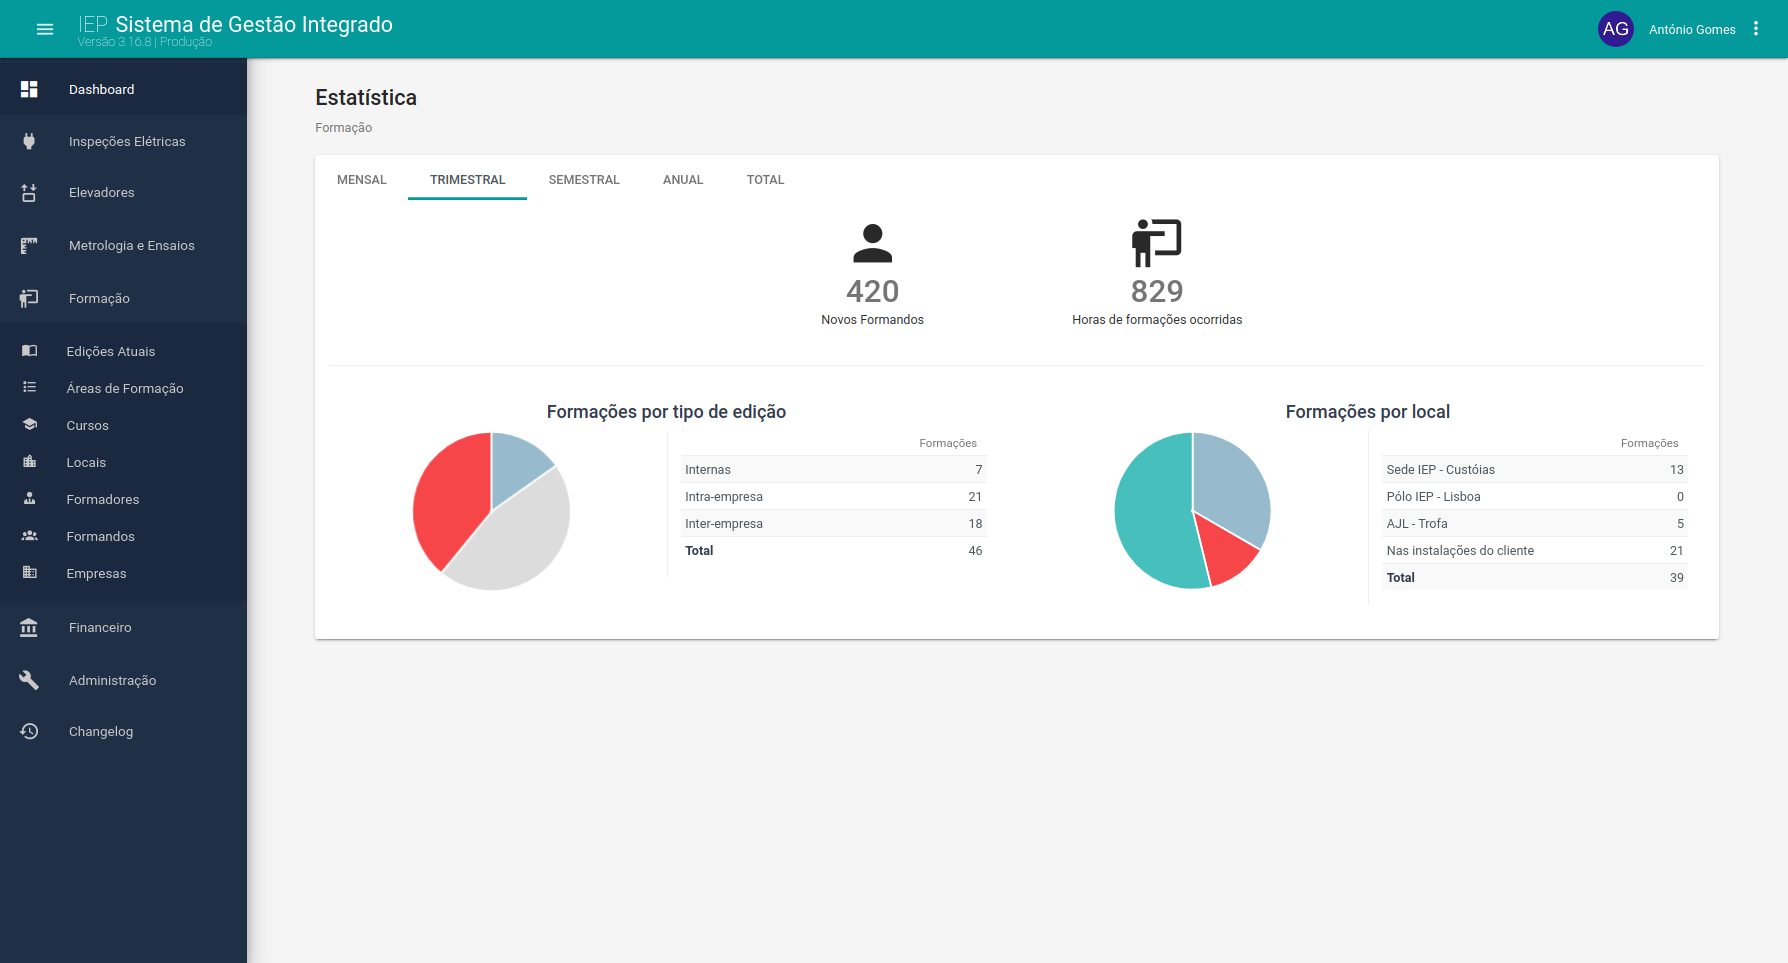Screen dimensions: 1788x963
Task: Click the Elevadores icon in sidebar
Action: [29, 193]
